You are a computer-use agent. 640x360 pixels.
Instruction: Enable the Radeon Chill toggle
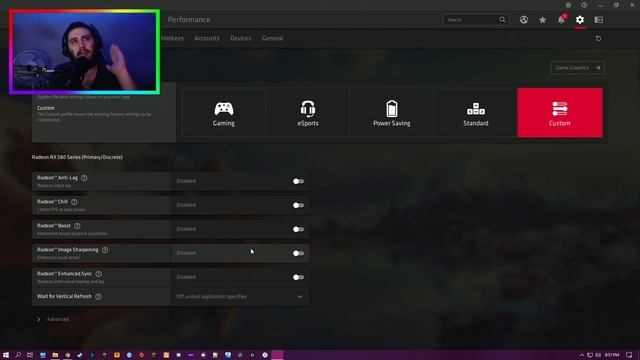click(x=298, y=205)
